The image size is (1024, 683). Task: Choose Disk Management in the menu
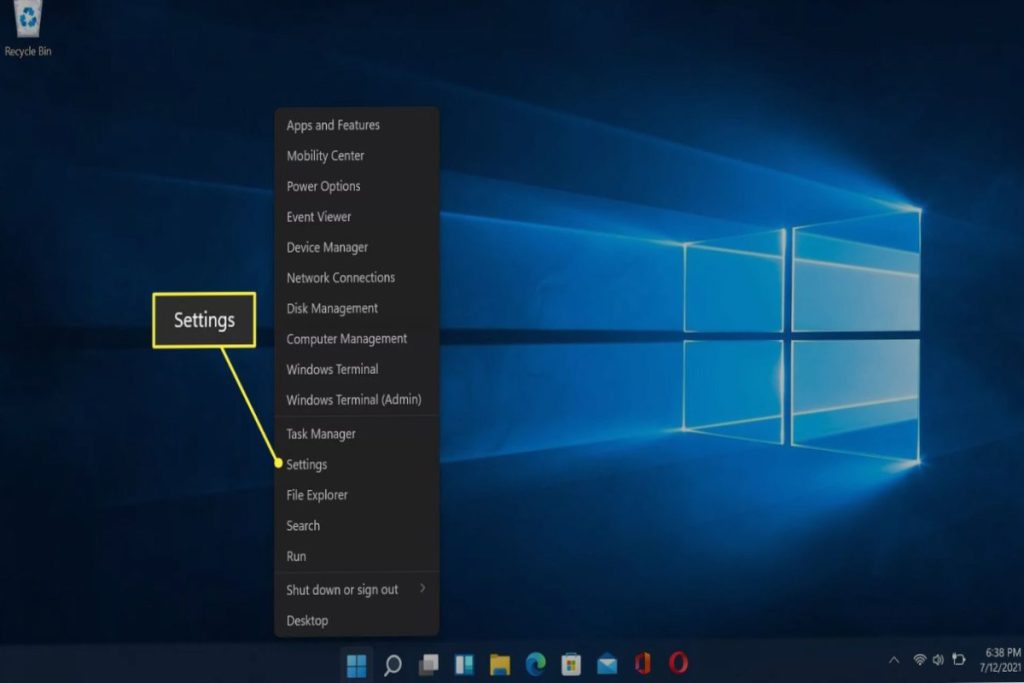click(x=357, y=309)
